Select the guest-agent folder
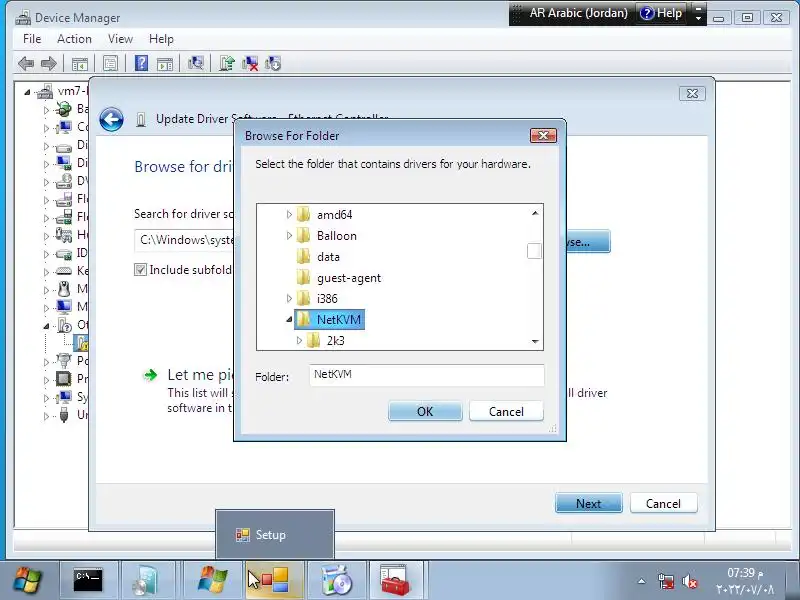This screenshot has width=800, height=600. pos(339,278)
